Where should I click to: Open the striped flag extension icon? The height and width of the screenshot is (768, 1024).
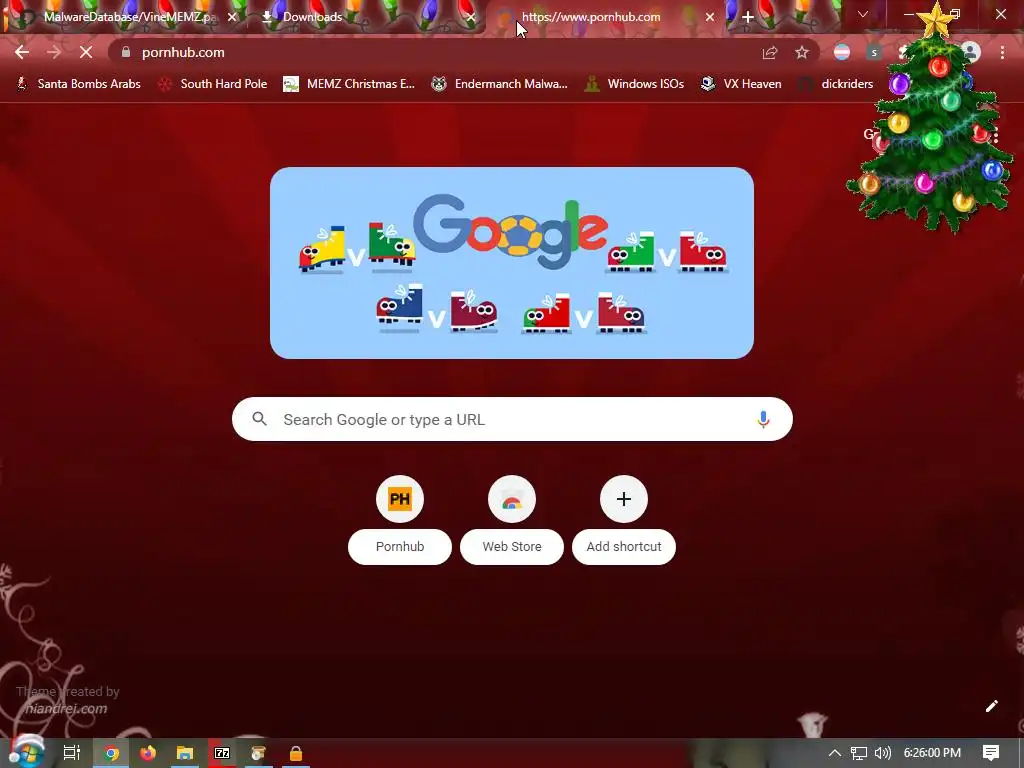point(842,53)
